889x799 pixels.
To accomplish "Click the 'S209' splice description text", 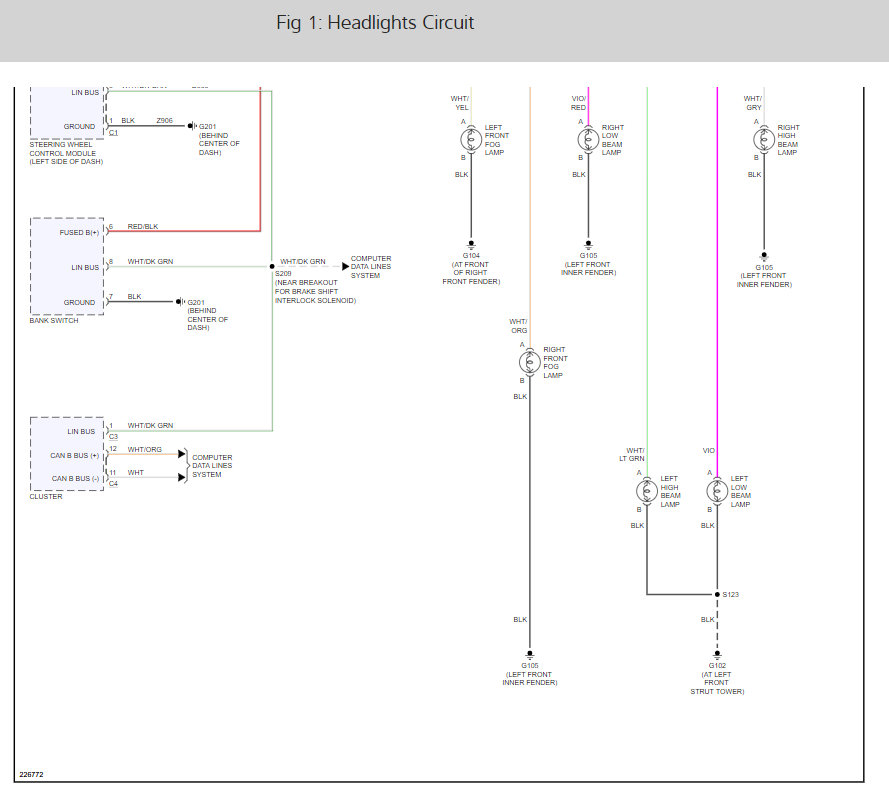I will [315, 287].
